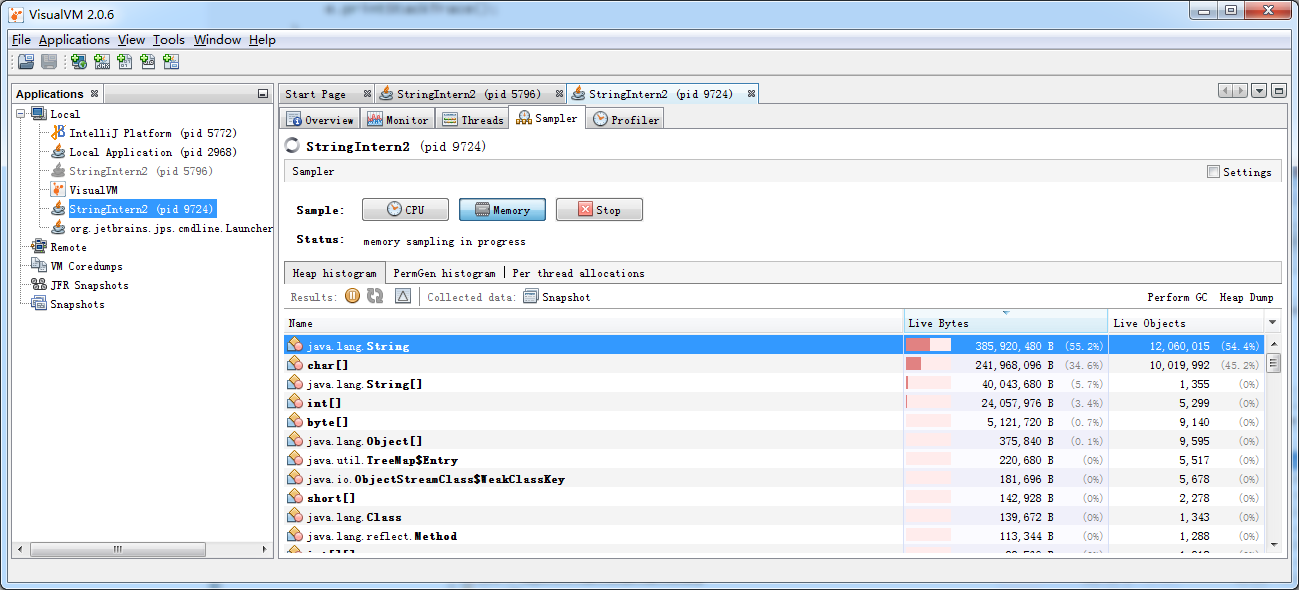Screen dimensions: 1299x590
Task: Open the Tools menu
Action: point(169,40)
